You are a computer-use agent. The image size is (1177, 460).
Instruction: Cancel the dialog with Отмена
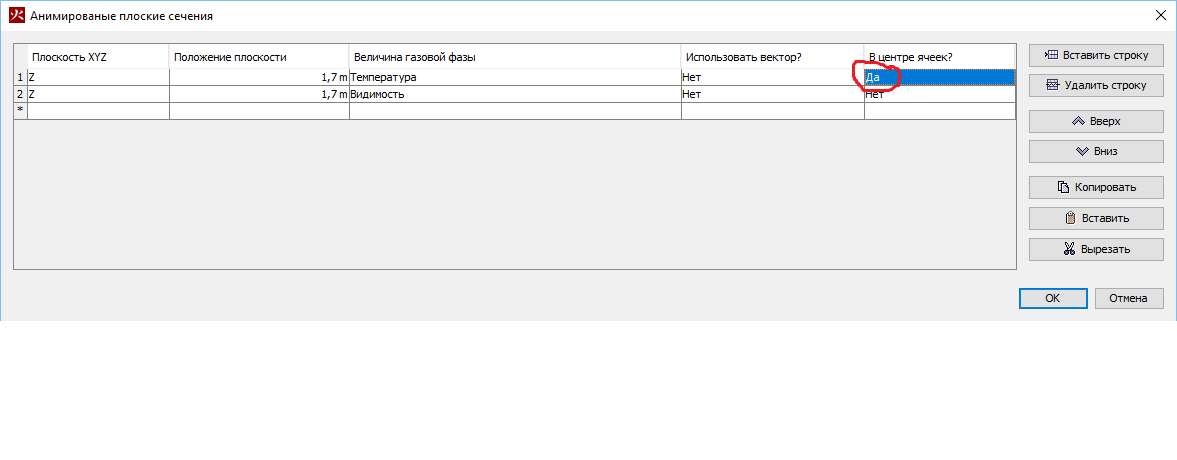(x=1129, y=298)
